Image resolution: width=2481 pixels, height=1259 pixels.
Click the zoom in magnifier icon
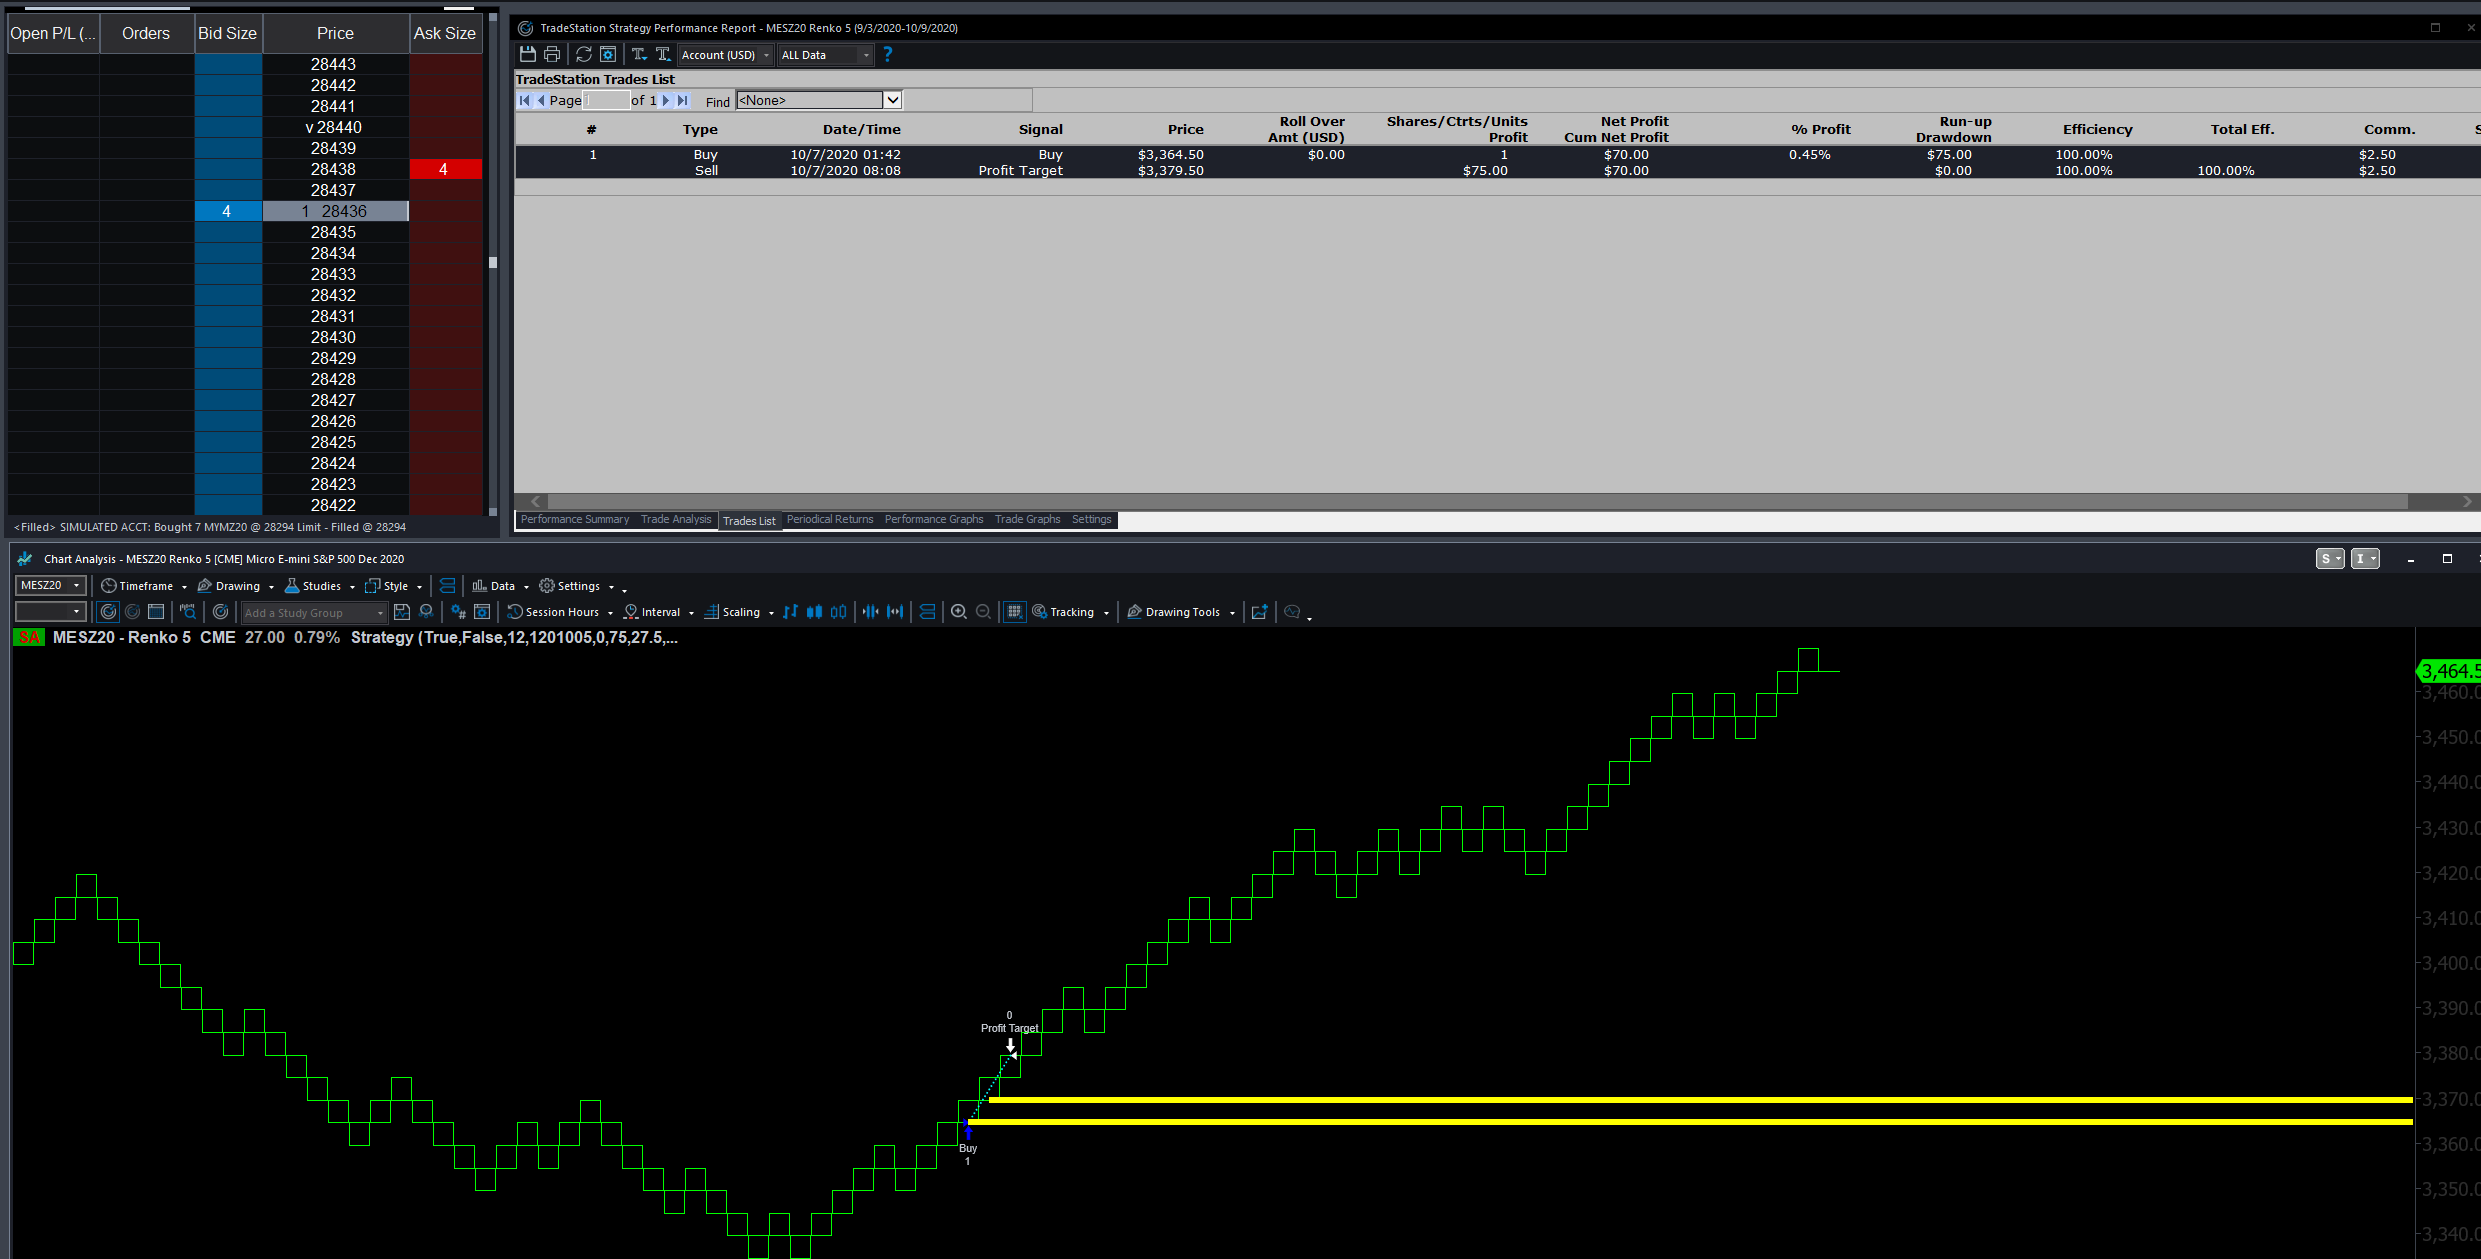pos(959,612)
